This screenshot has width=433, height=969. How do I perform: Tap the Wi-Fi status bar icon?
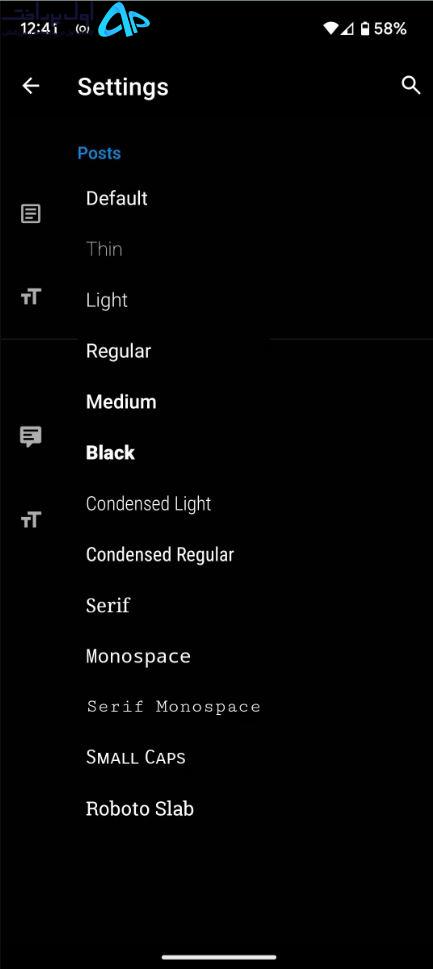click(330, 28)
